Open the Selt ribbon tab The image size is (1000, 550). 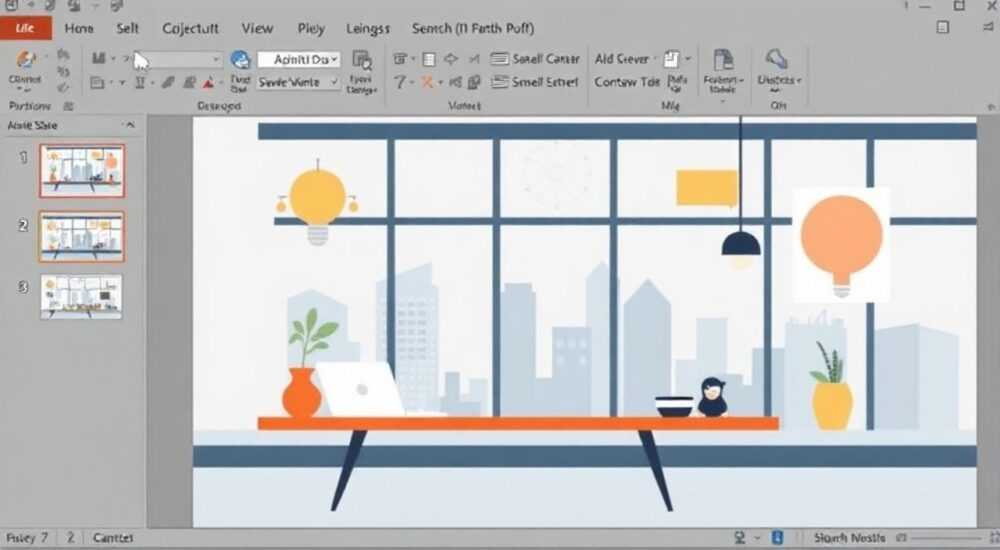128,29
